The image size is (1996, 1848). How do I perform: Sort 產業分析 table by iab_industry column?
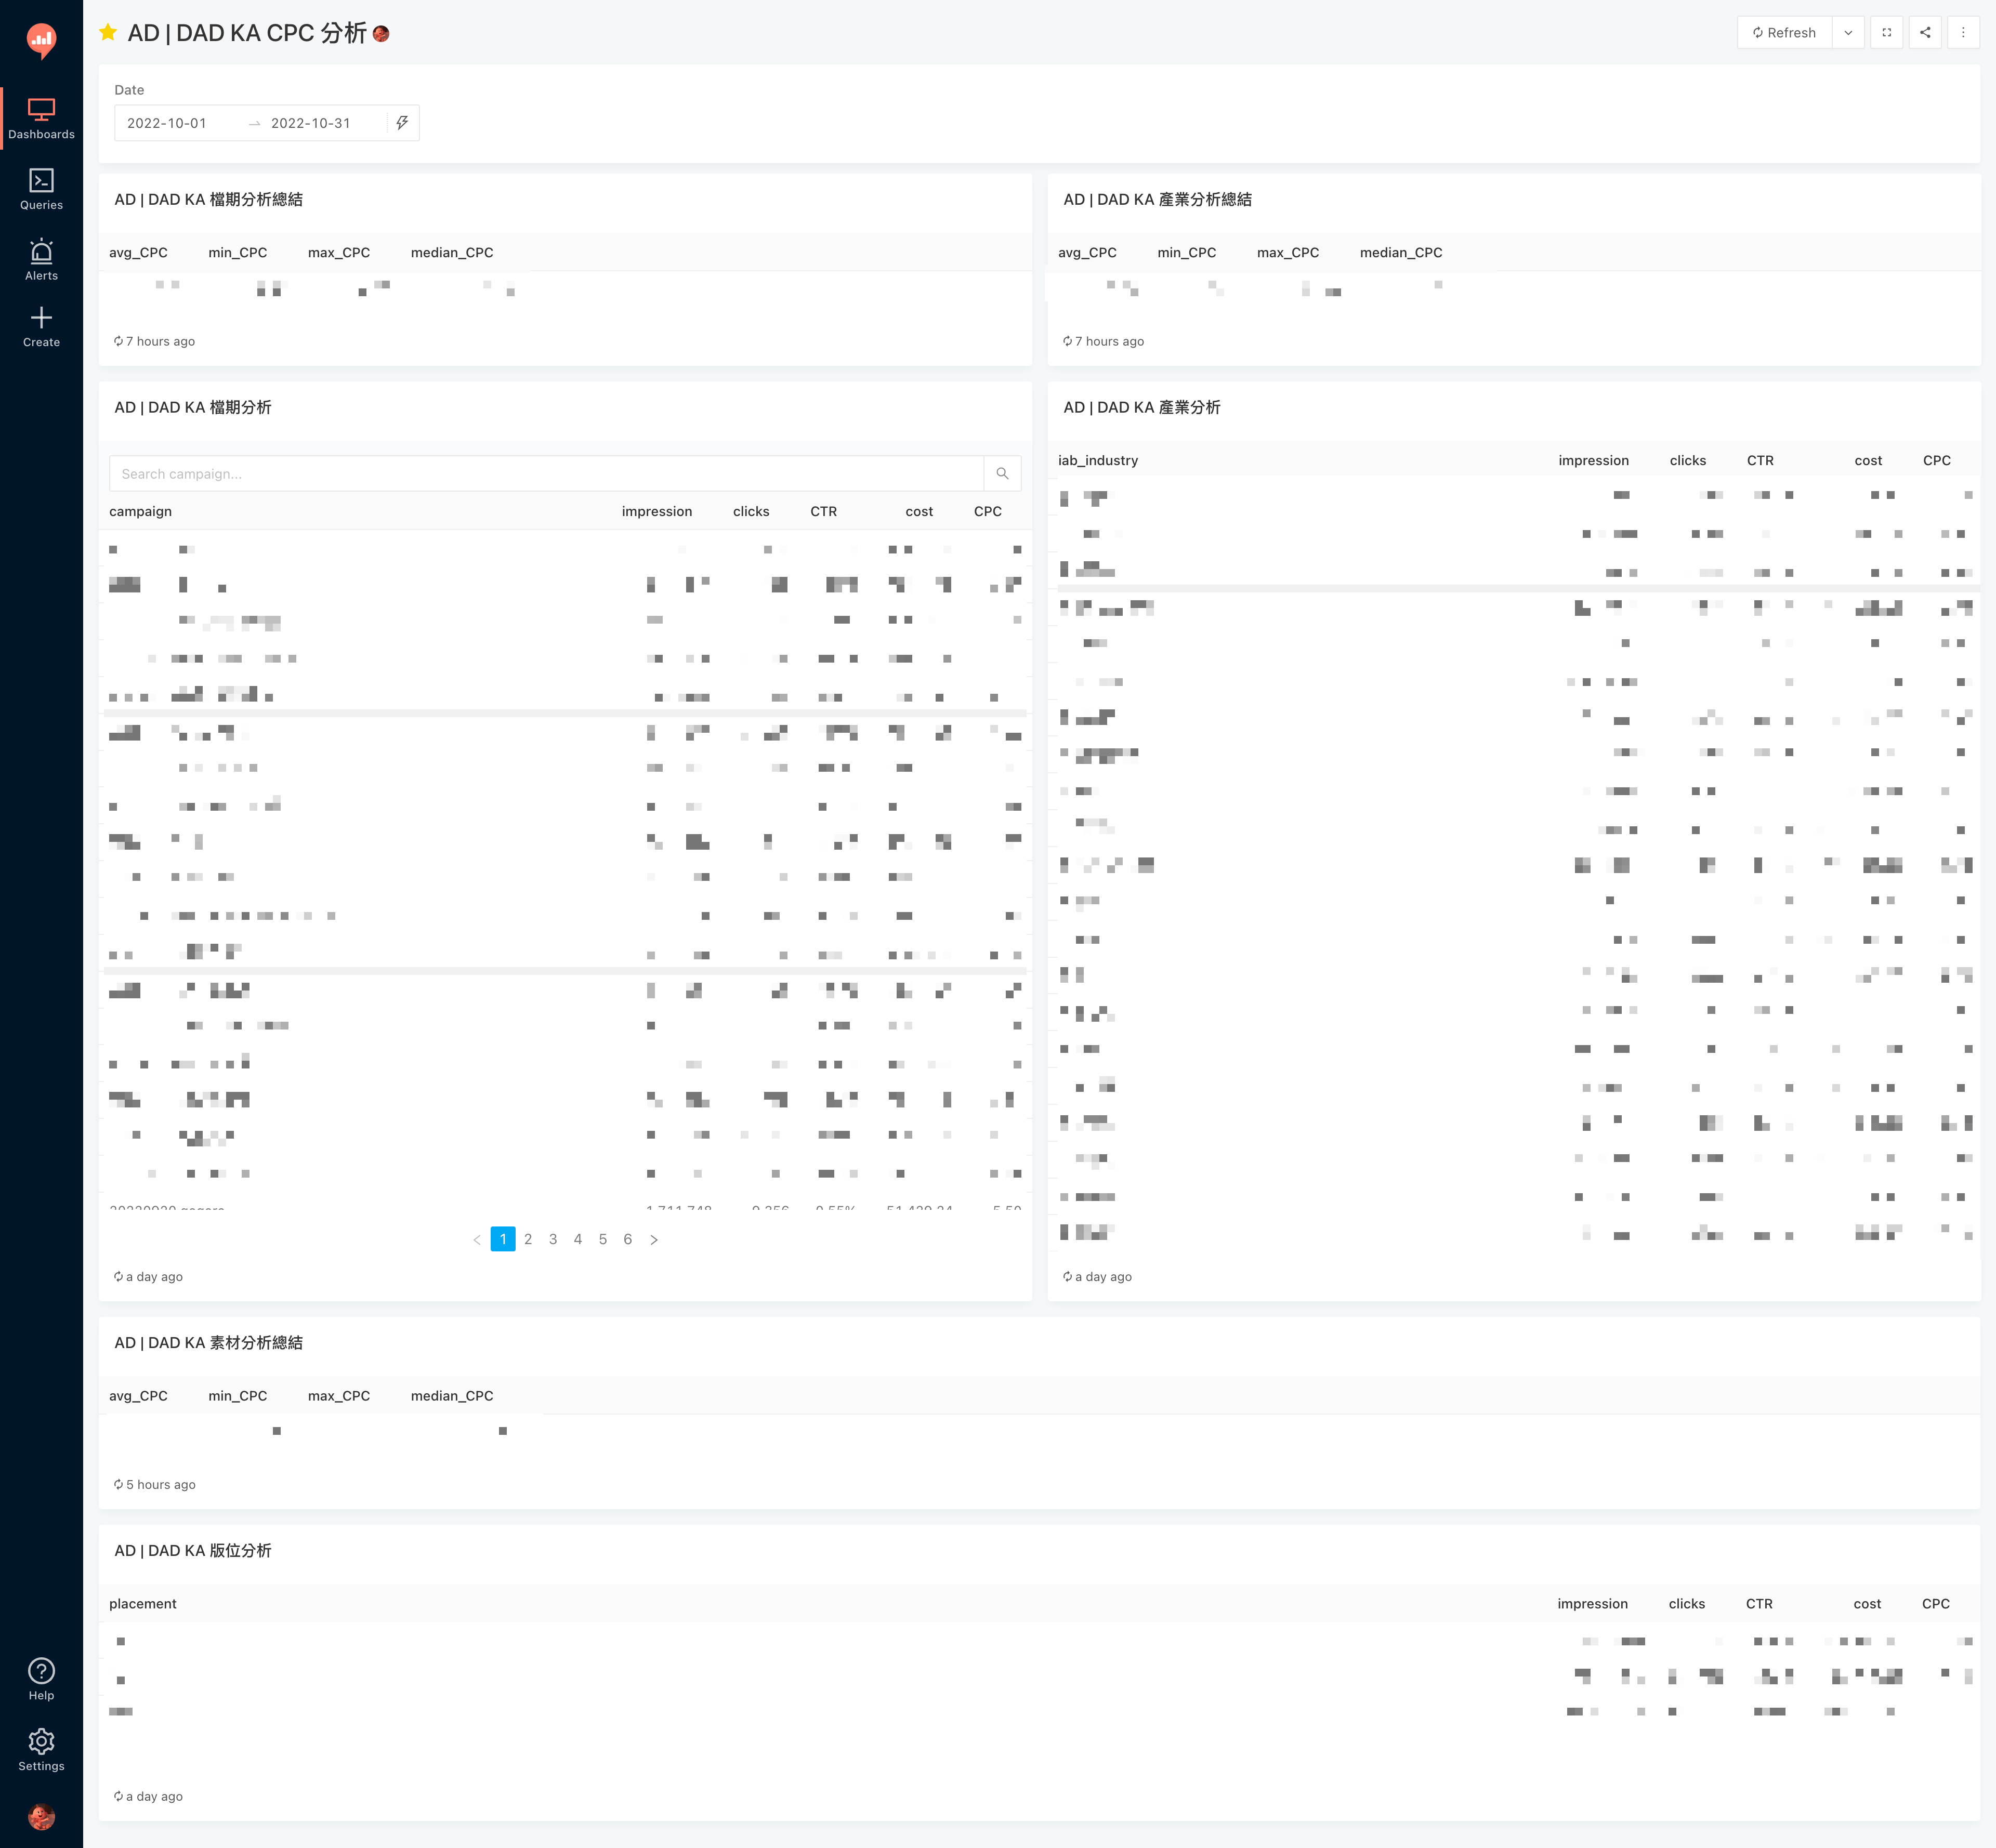tap(1098, 460)
